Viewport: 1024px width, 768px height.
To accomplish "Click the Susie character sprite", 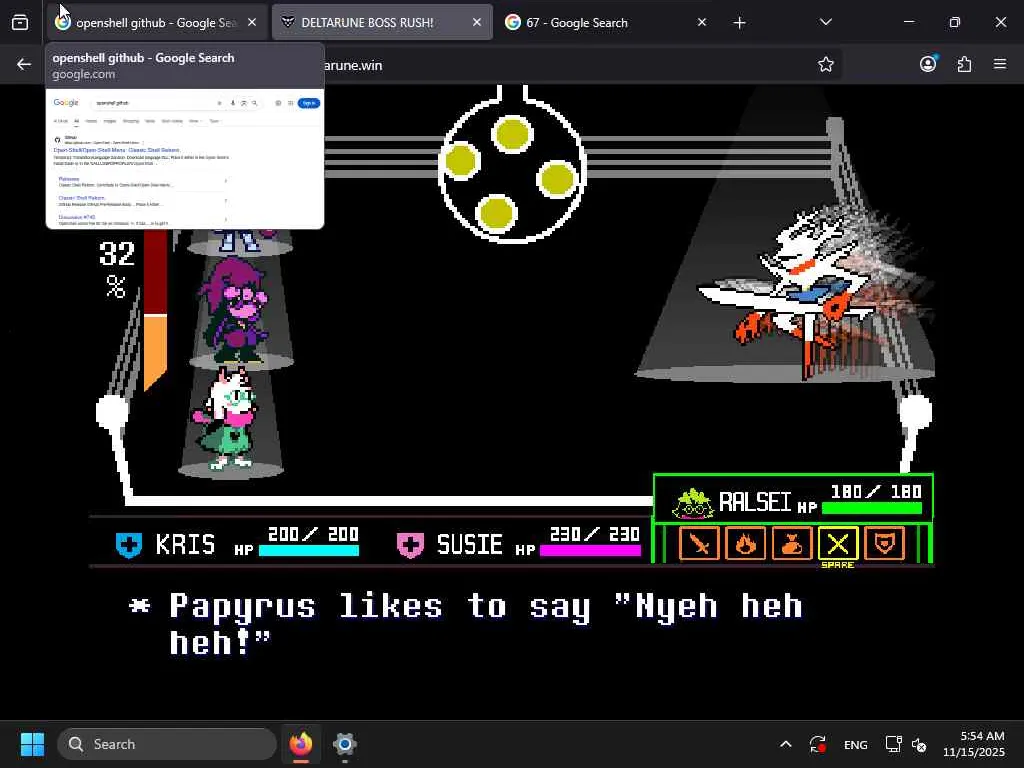I will [x=236, y=310].
